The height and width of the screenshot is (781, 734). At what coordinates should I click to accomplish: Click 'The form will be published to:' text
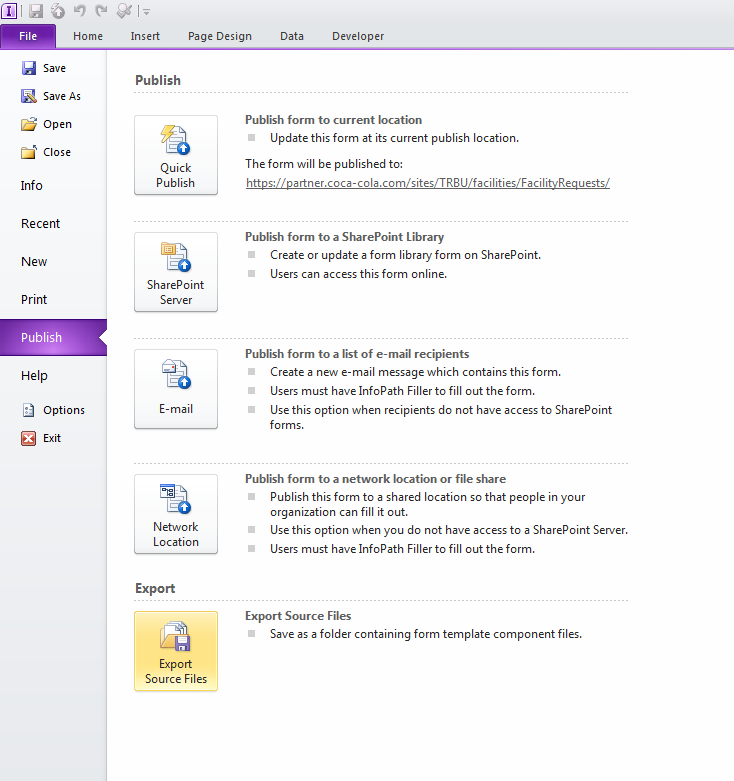coord(324,164)
